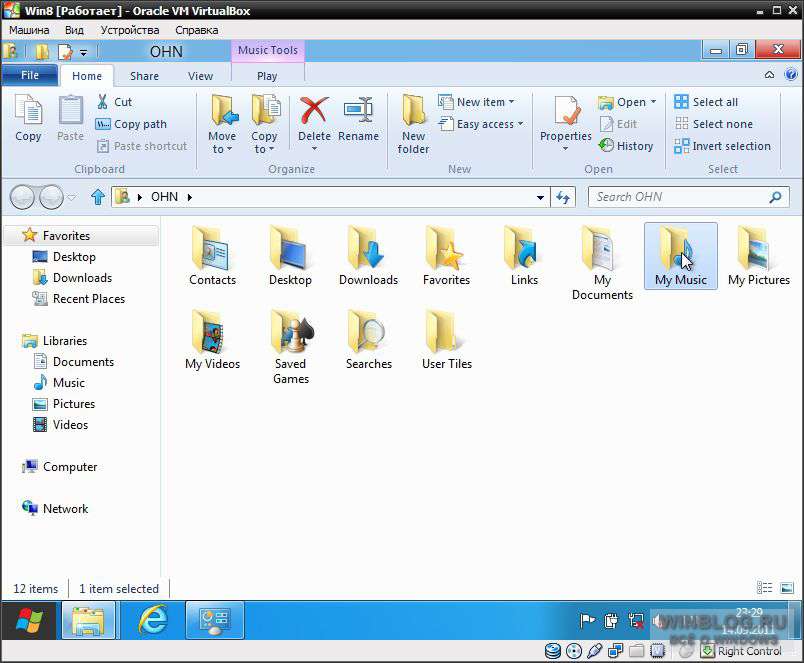This screenshot has width=804, height=663.
Task: Click the Back navigation button
Action: [22, 197]
